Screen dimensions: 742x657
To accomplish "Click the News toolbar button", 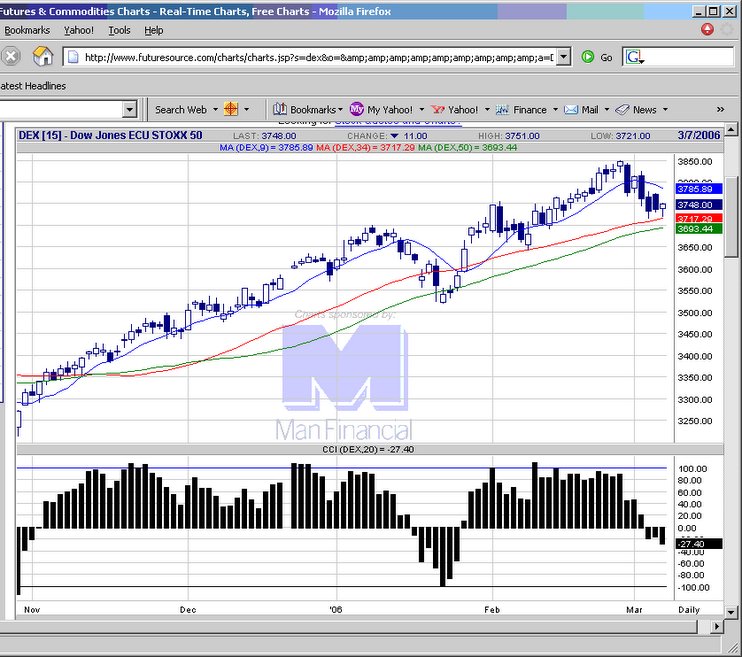I will coord(636,110).
